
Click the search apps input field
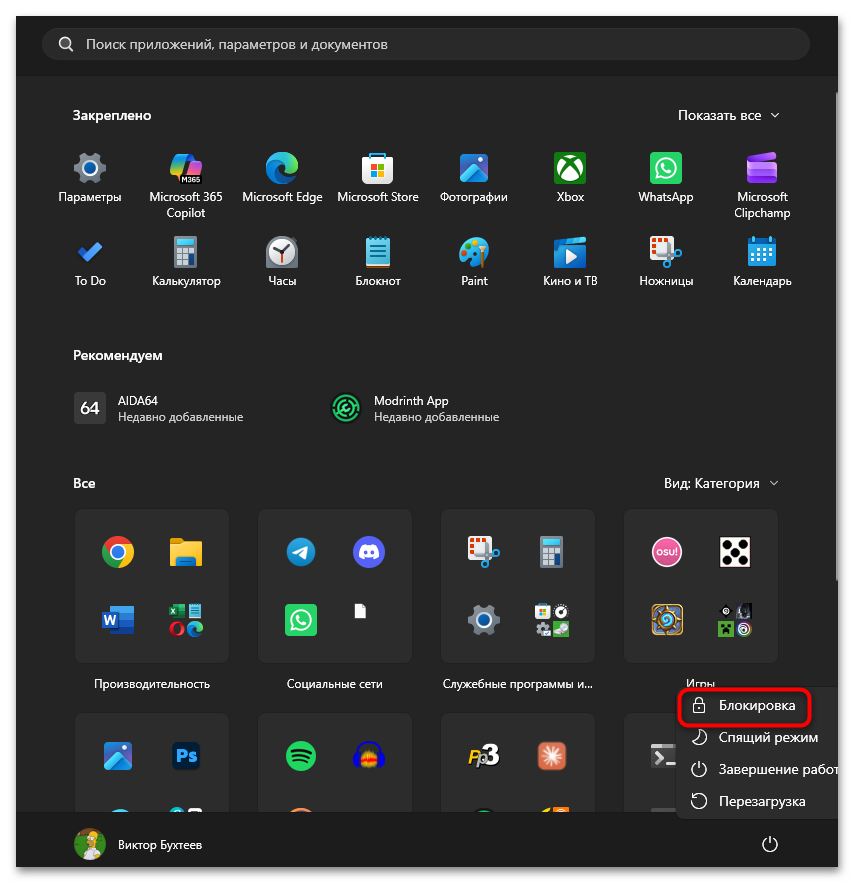[x=426, y=44]
